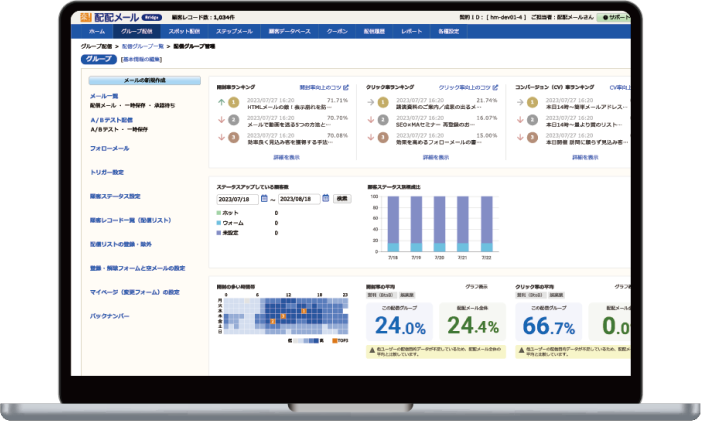Screen dimensions: 701x421
Task: Click the 配配メール logo icon
Action: 86,17
